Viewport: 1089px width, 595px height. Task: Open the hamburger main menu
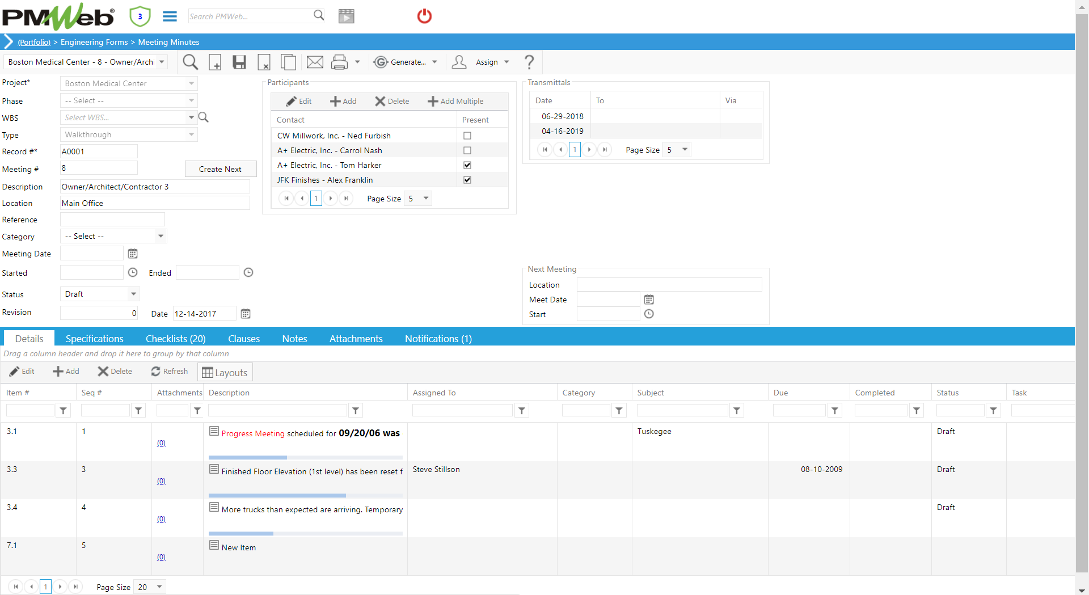click(169, 16)
